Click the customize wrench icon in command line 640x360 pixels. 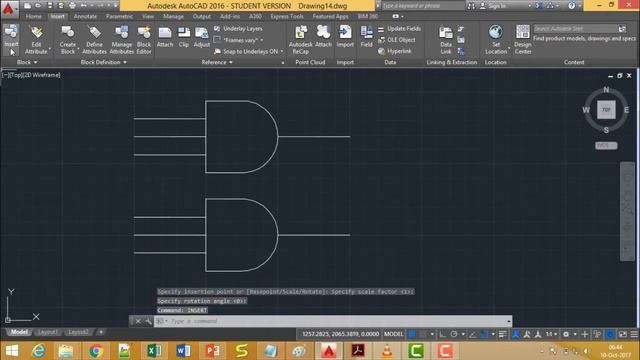point(148,321)
